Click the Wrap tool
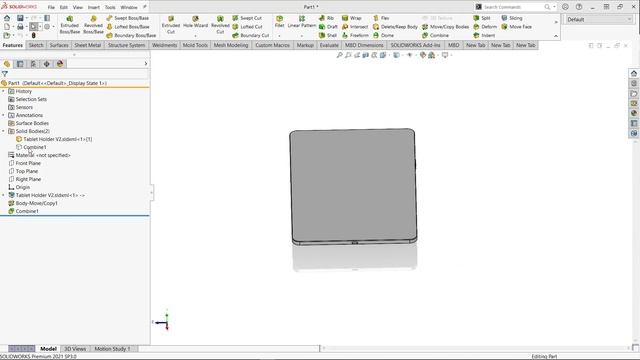Viewport: 640px width, 360px height. coord(351,18)
